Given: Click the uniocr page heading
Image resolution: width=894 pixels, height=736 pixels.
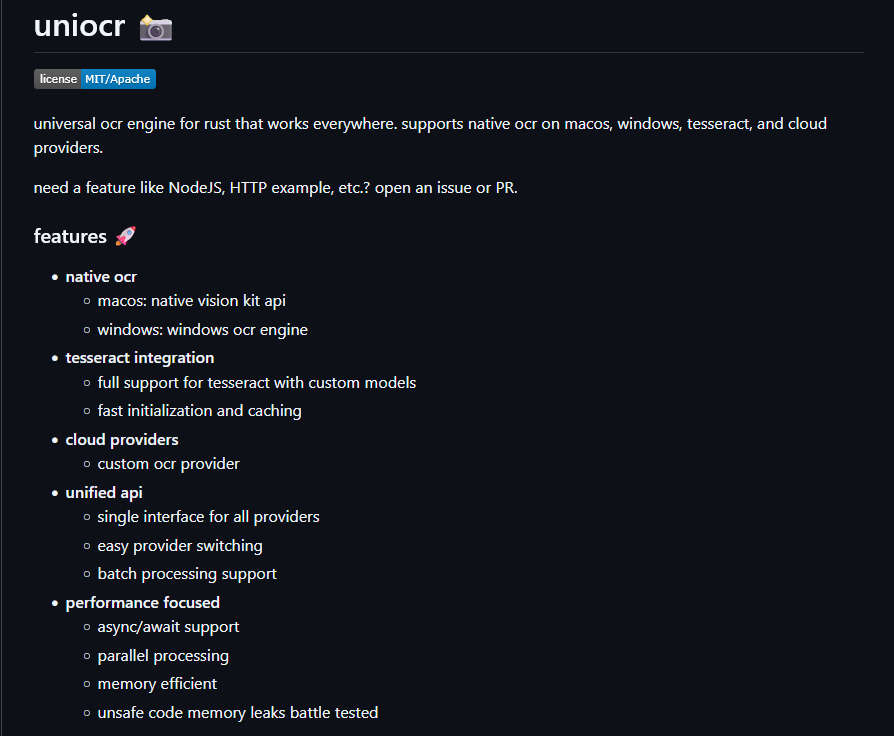Looking at the screenshot, I should tap(79, 26).
